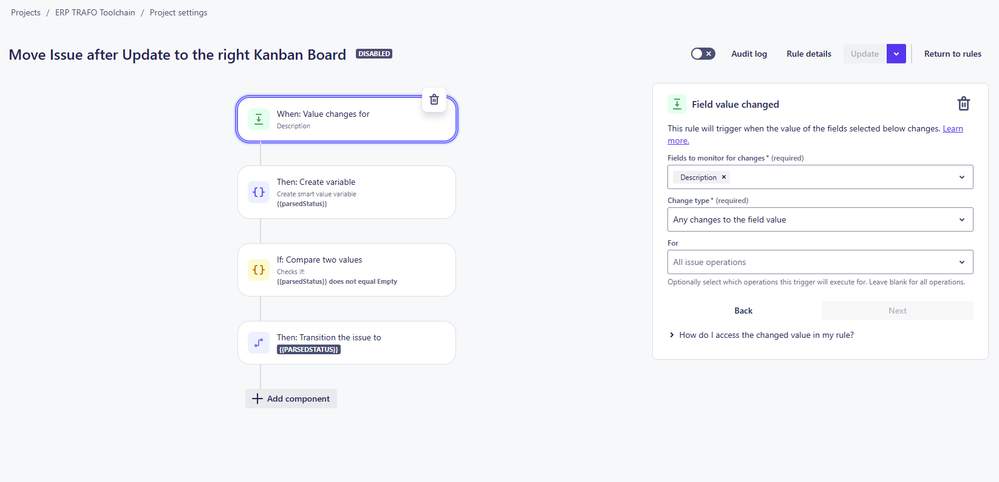Click the Create variable braces icon
The image size is (999, 482).
point(258,192)
